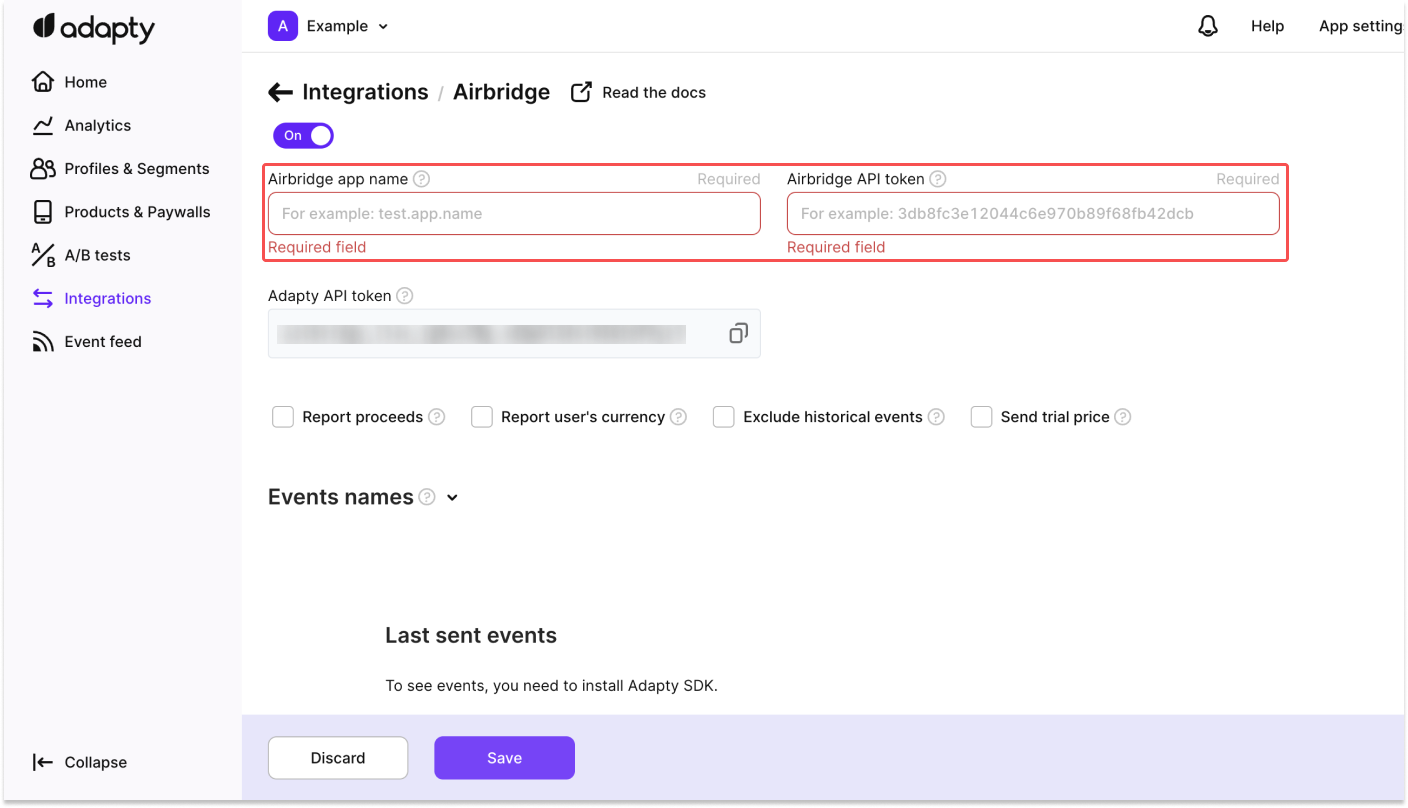Click the notifications bell icon
Image resolution: width=1408 pixels, height=808 pixels.
point(1208,26)
